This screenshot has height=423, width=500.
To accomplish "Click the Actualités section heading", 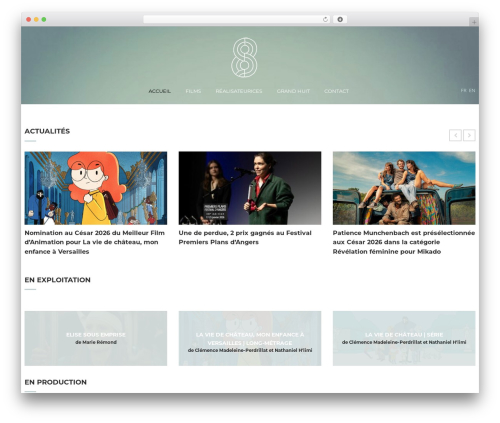I will (47, 131).
